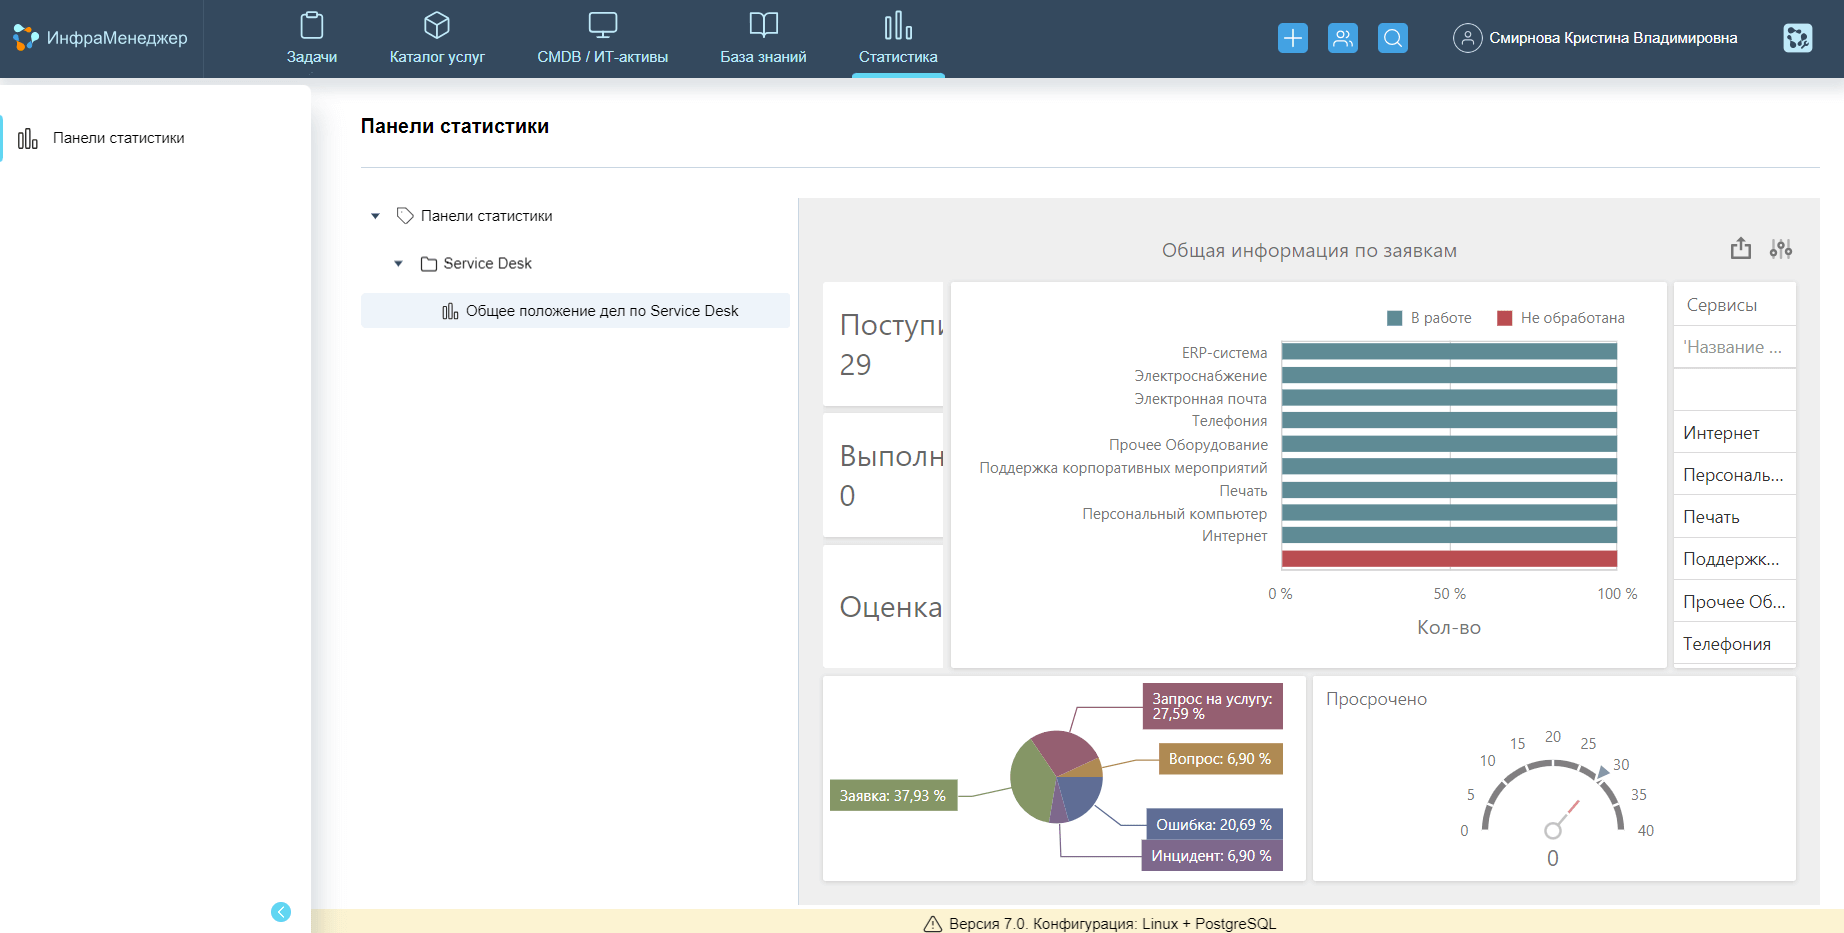1844x933 pixels.
Task: Collapse the sidebar with round arrow button
Action: pos(281,912)
